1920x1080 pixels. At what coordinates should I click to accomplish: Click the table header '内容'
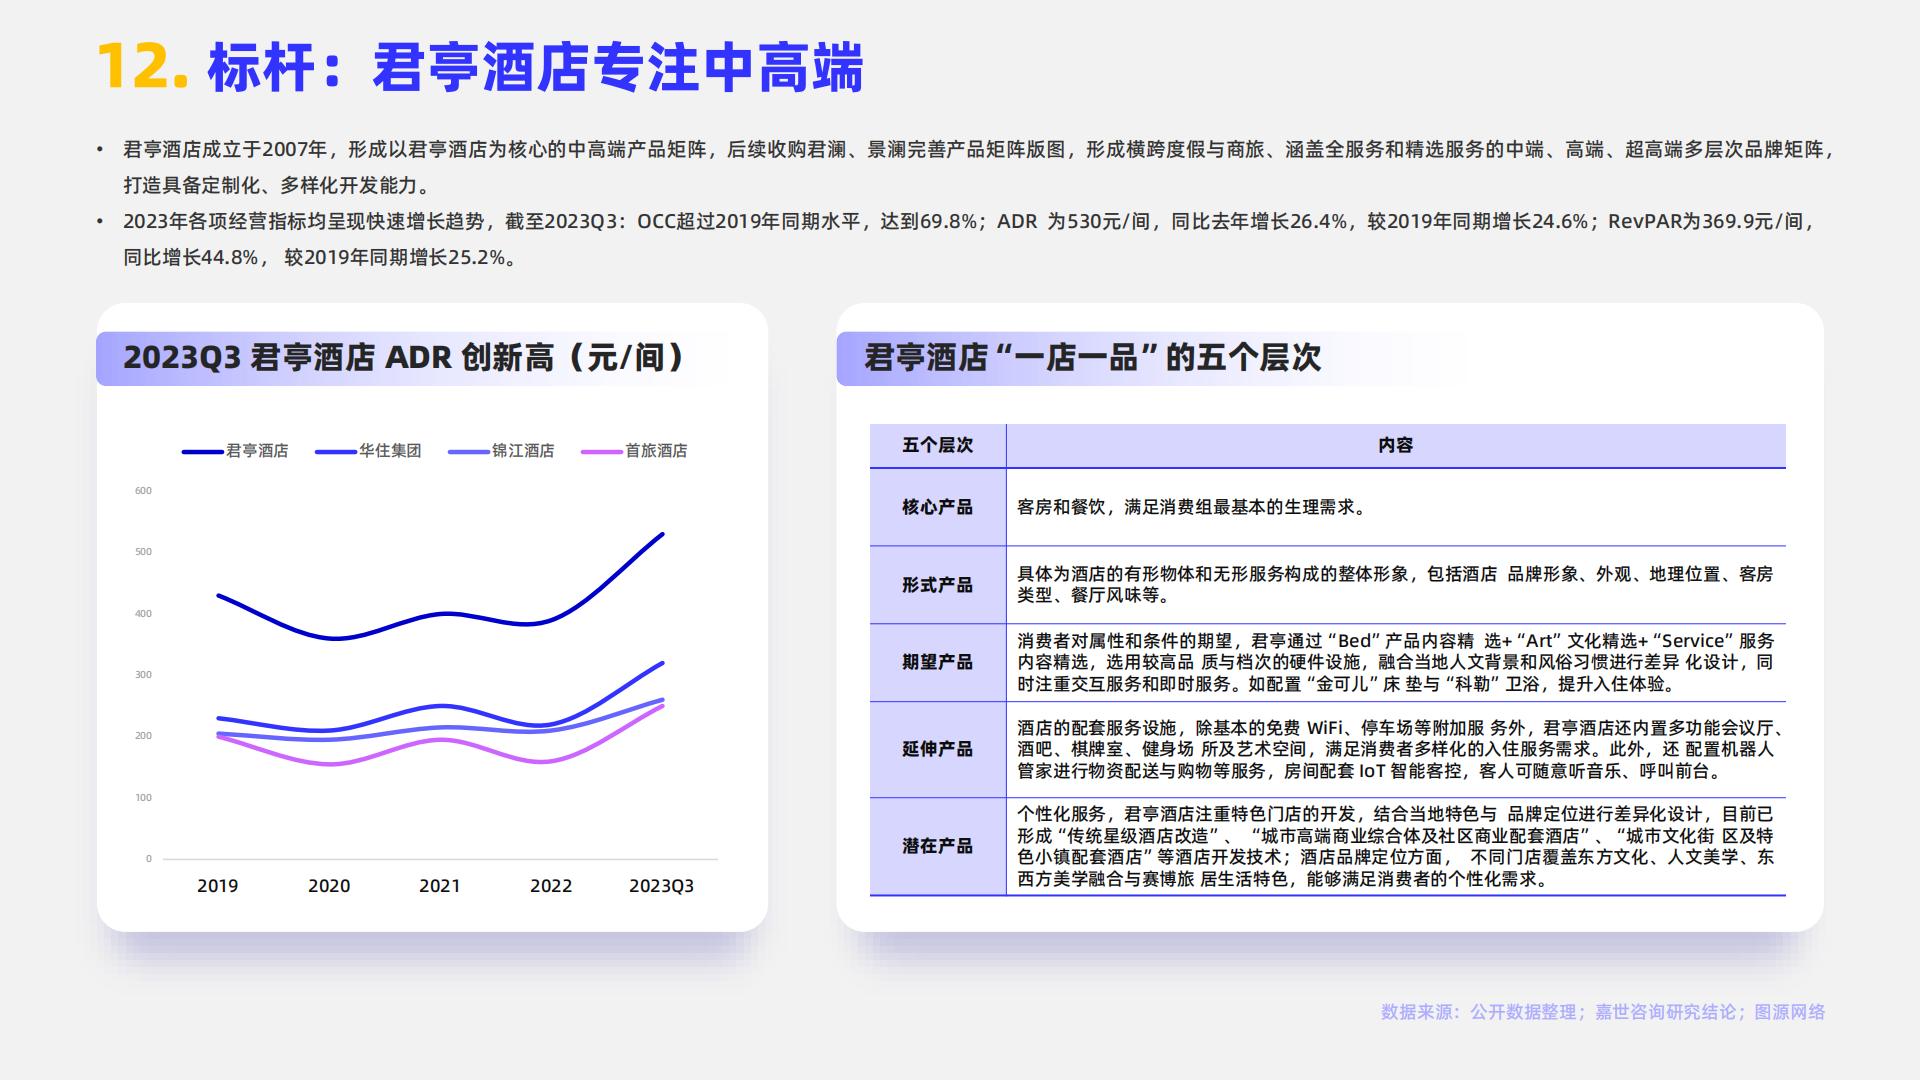click(x=1396, y=445)
